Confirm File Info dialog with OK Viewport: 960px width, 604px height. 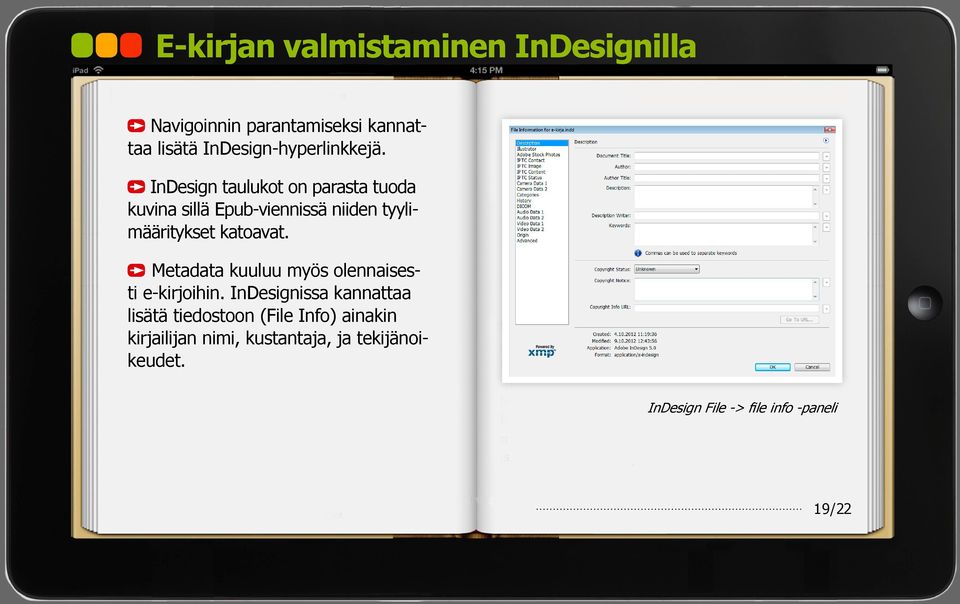coord(773,367)
